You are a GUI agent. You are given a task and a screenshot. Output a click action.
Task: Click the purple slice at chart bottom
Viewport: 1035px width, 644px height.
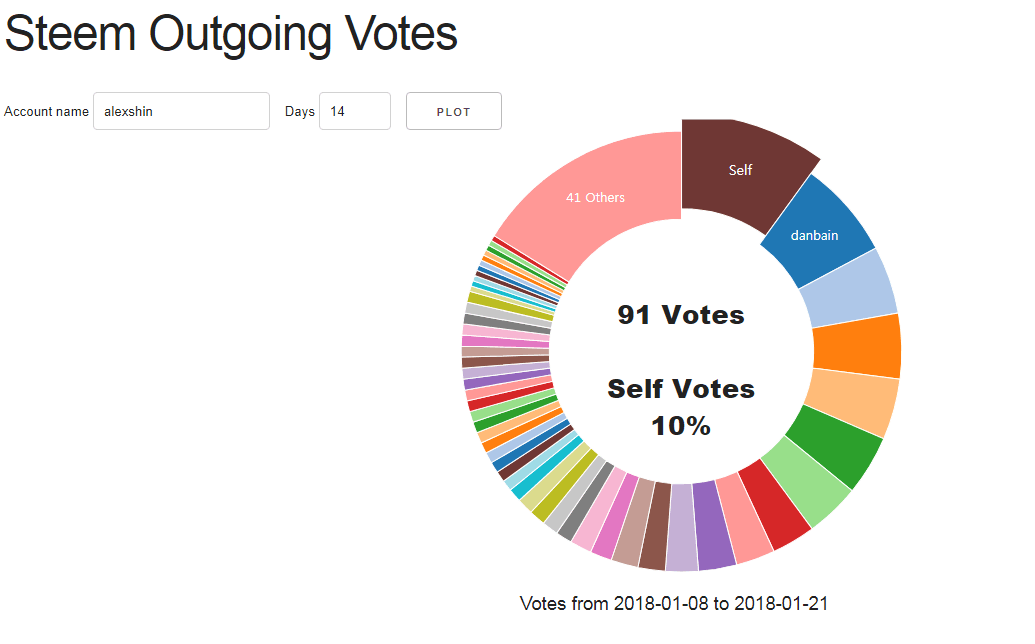pyautogui.click(x=714, y=527)
